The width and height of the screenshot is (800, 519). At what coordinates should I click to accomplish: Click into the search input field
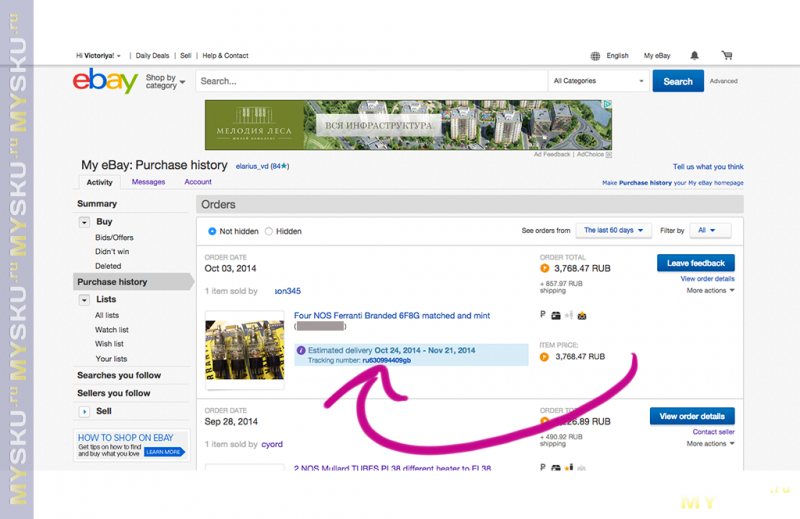tap(370, 81)
